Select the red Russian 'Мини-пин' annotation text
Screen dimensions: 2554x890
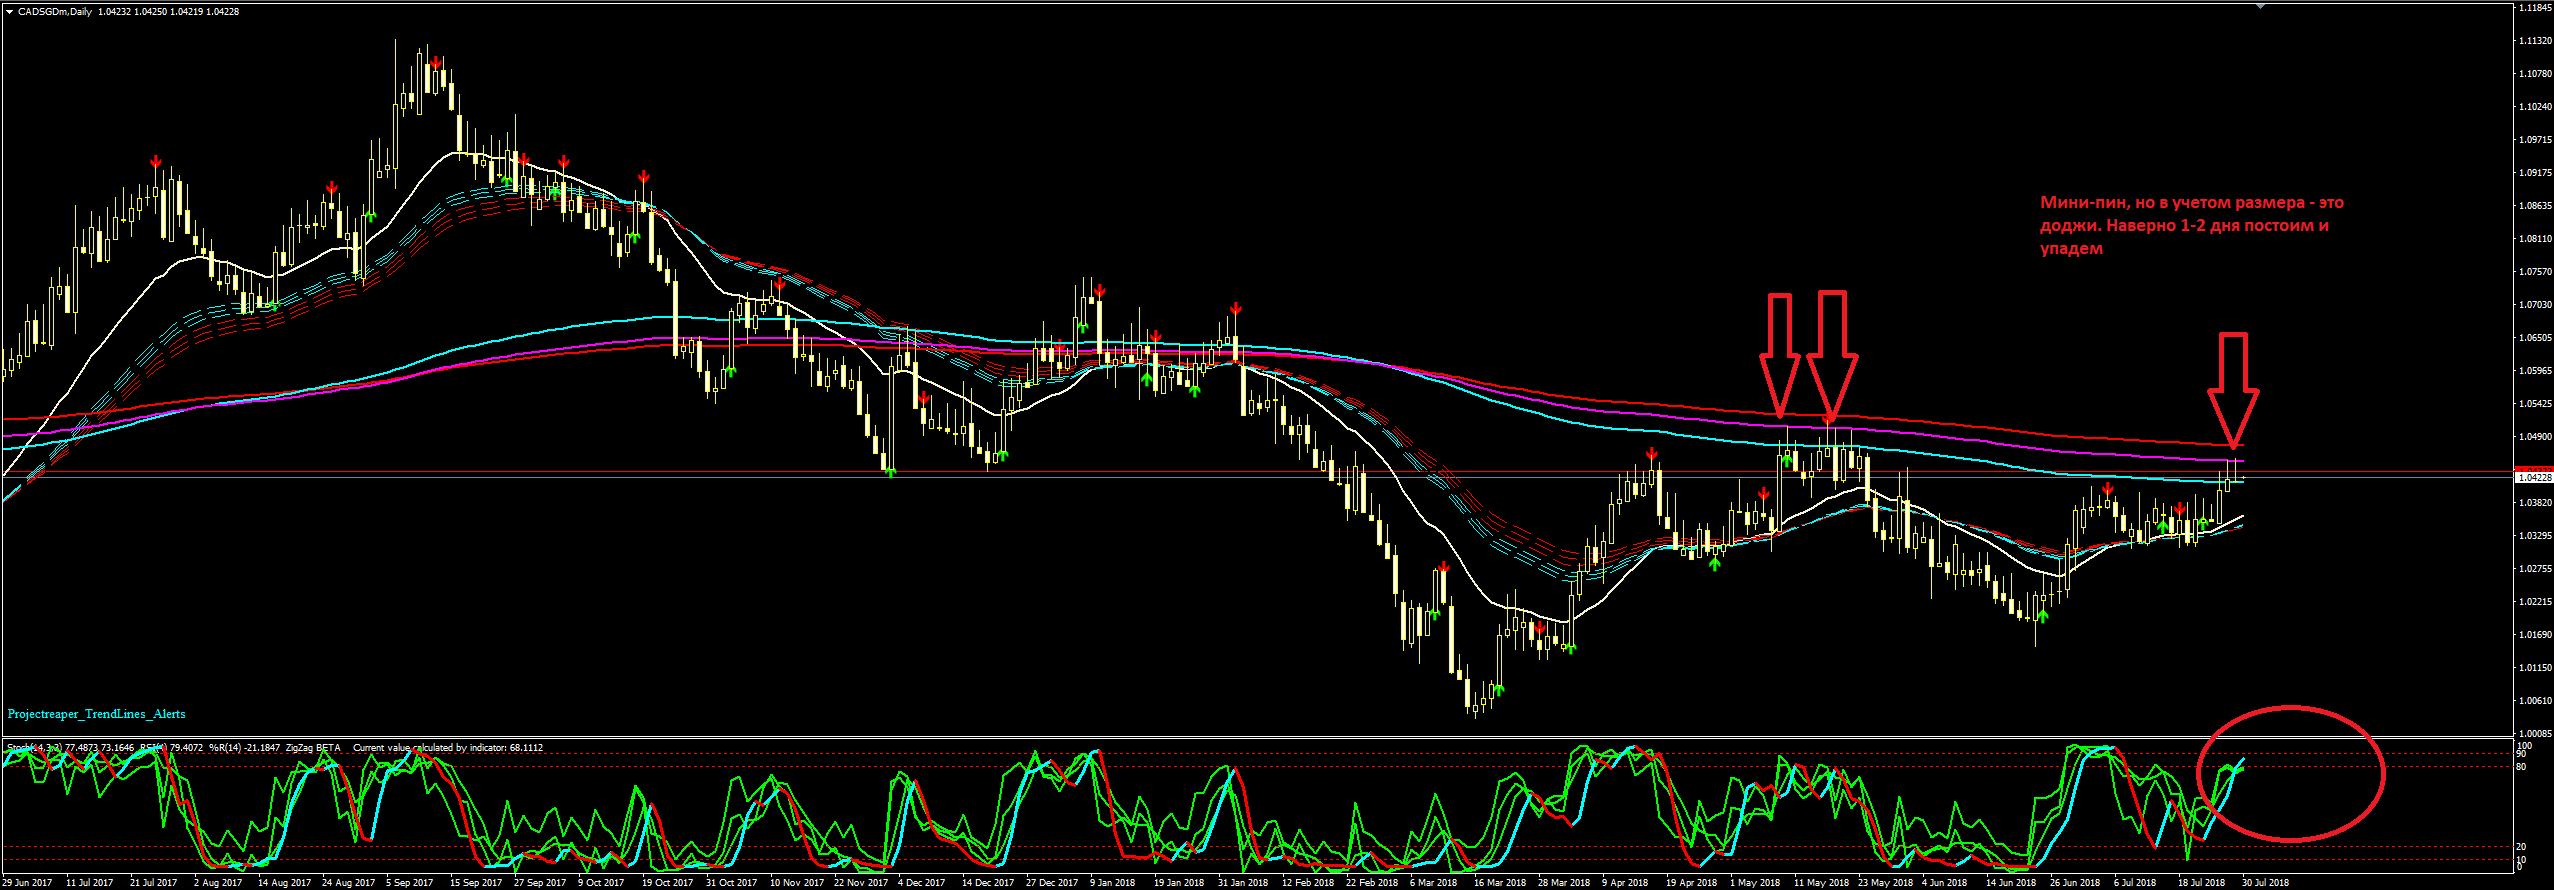point(2192,225)
